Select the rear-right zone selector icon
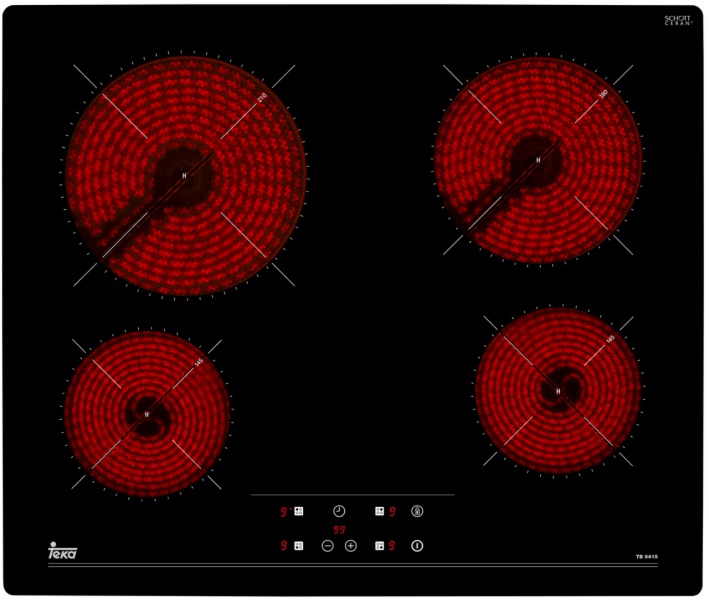709x600 pixels. 380,511
